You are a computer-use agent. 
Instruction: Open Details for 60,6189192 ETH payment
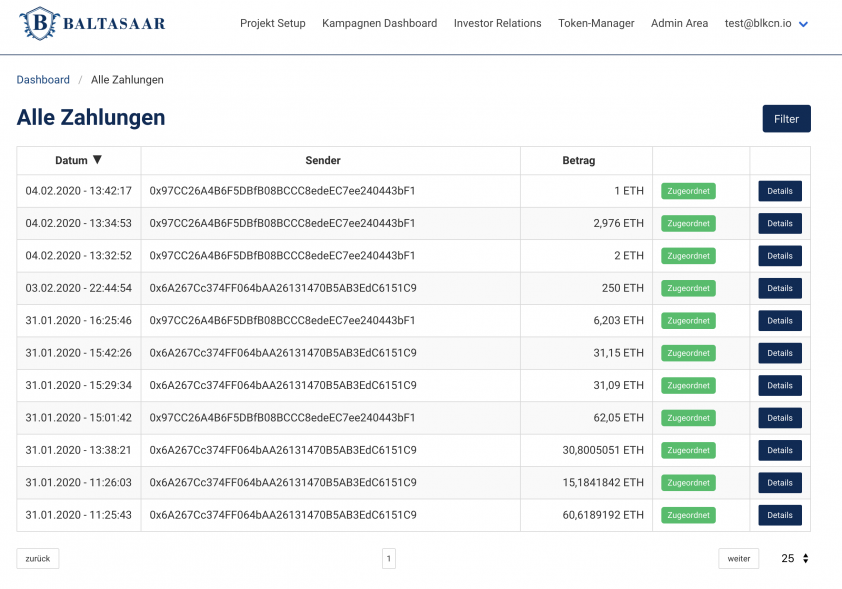(780, 515)
